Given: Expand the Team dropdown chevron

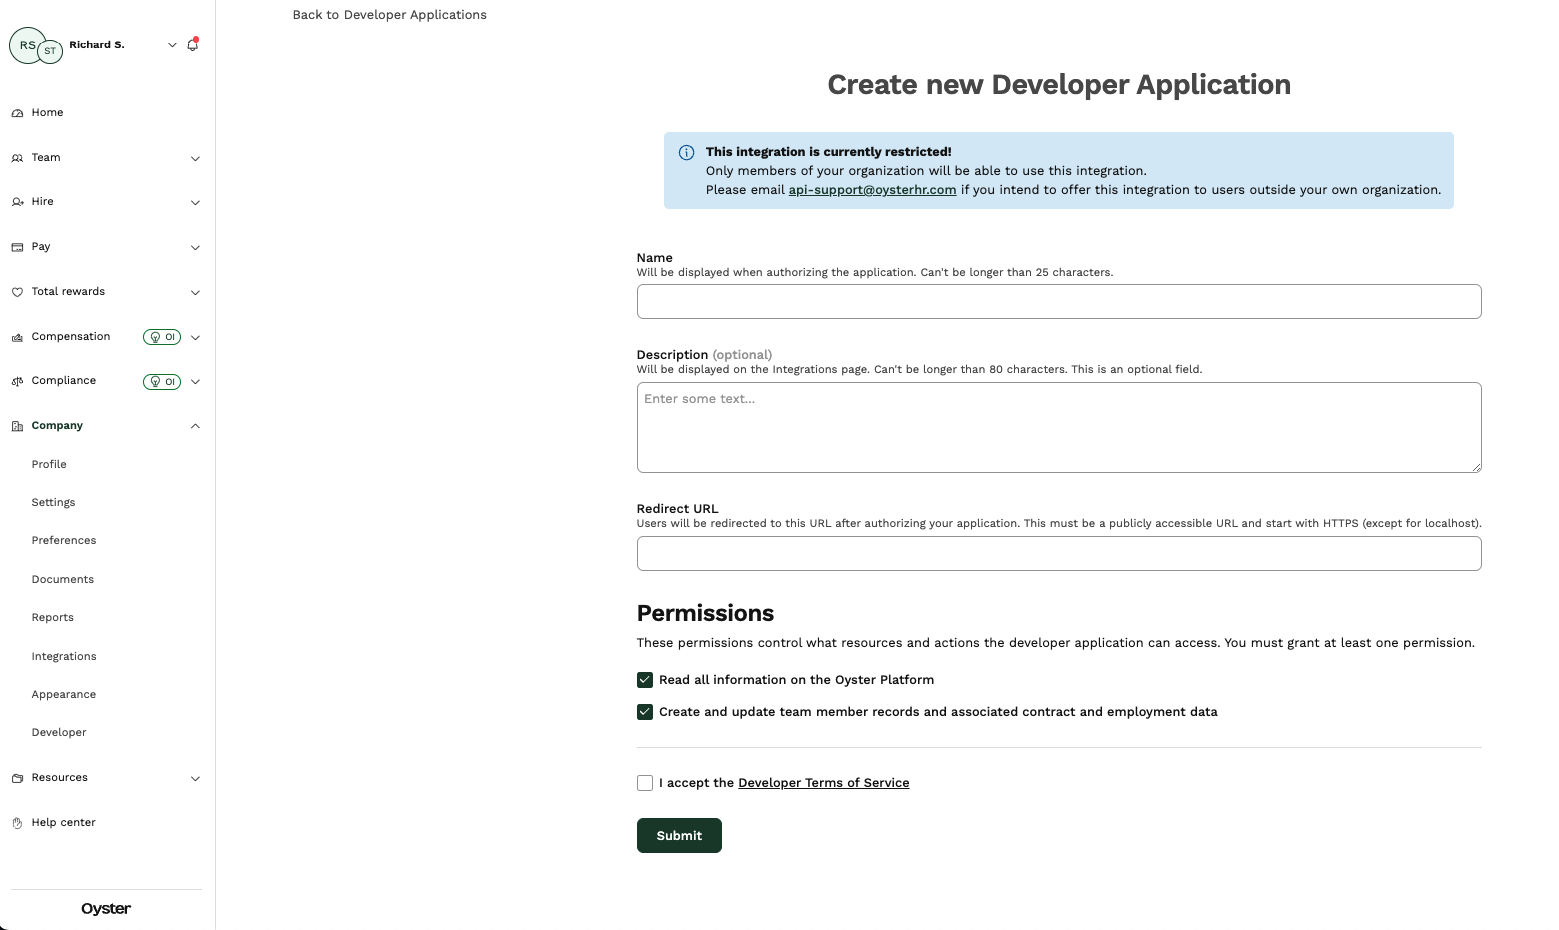Looking at the screenshot, I should [x=195, y=158].
